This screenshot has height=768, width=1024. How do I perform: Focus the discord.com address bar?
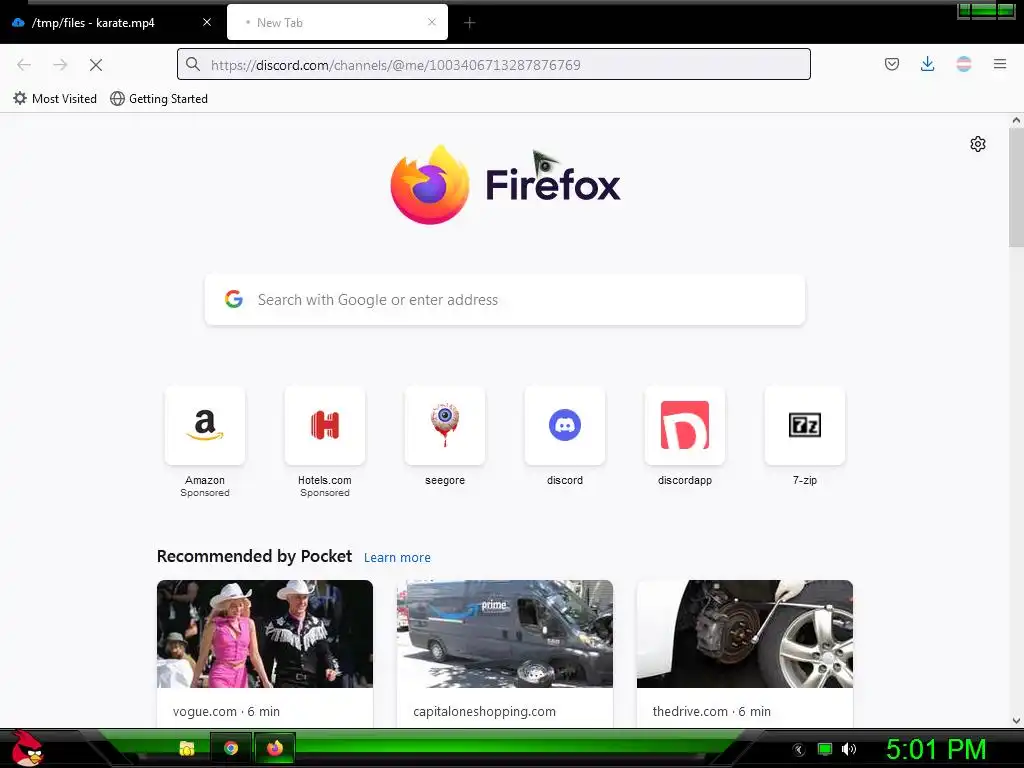[494, 64]
